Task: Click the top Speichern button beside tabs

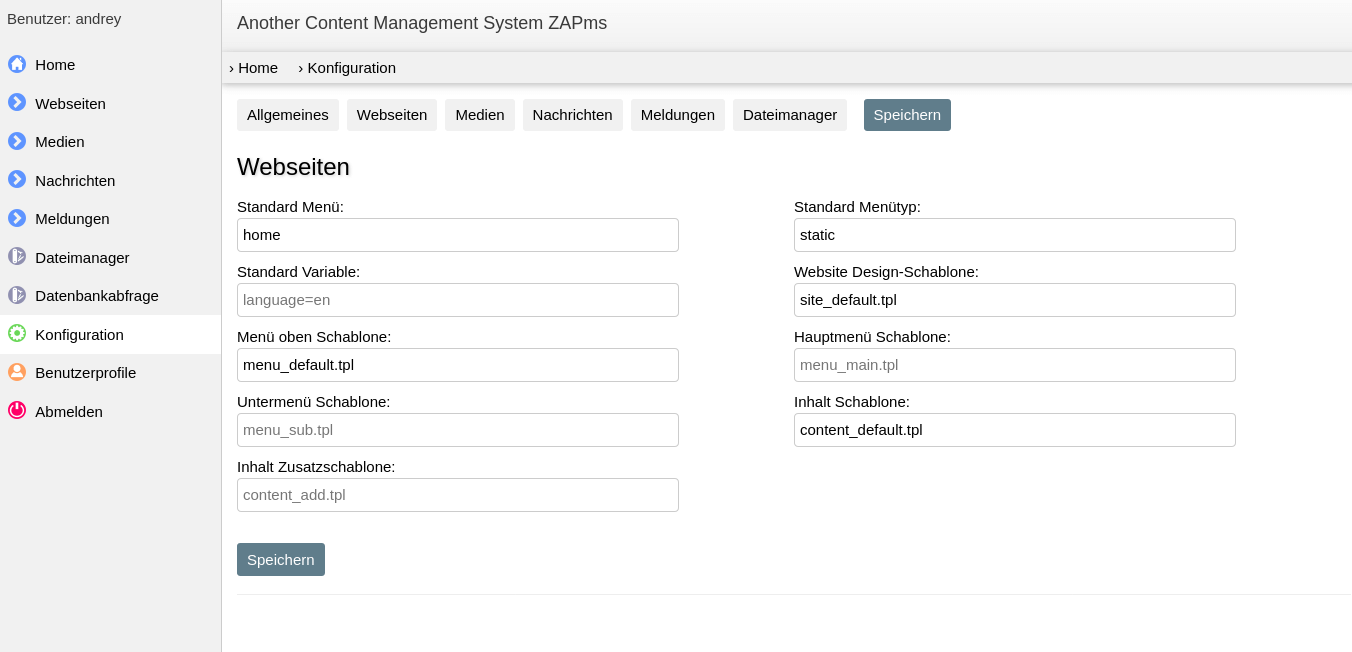Action: [x=907, y=115]
